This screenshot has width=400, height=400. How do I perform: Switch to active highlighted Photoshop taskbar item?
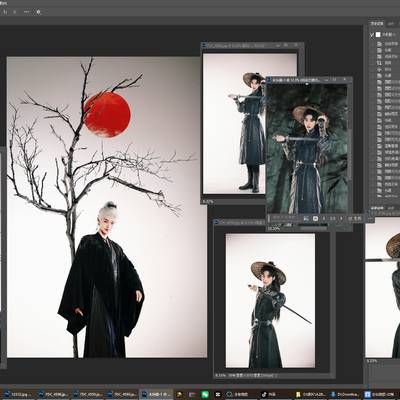[x=156, y=394]
